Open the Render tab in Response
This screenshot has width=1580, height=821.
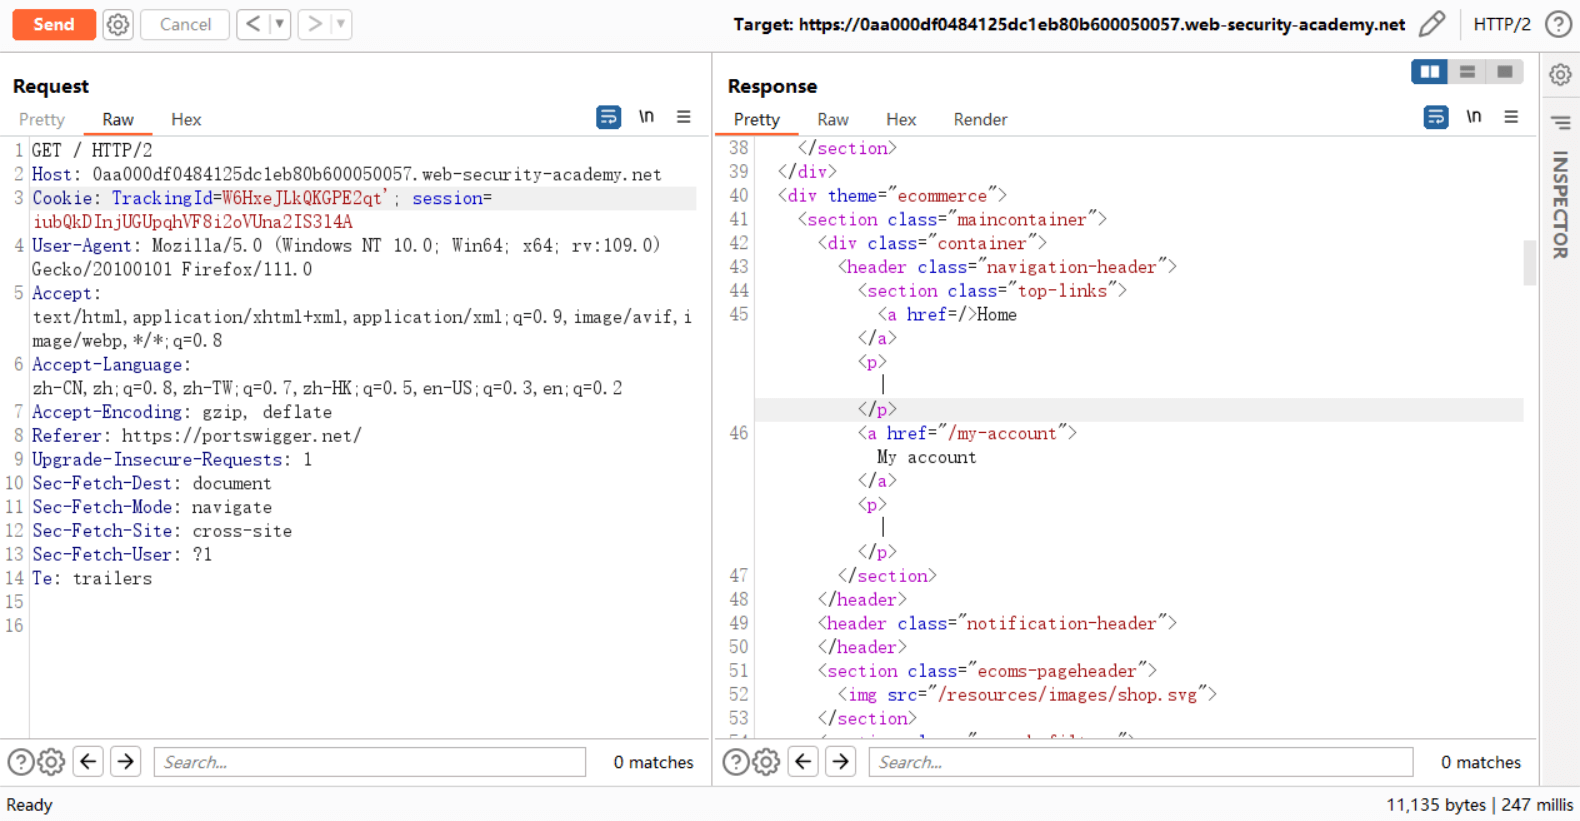979,119
